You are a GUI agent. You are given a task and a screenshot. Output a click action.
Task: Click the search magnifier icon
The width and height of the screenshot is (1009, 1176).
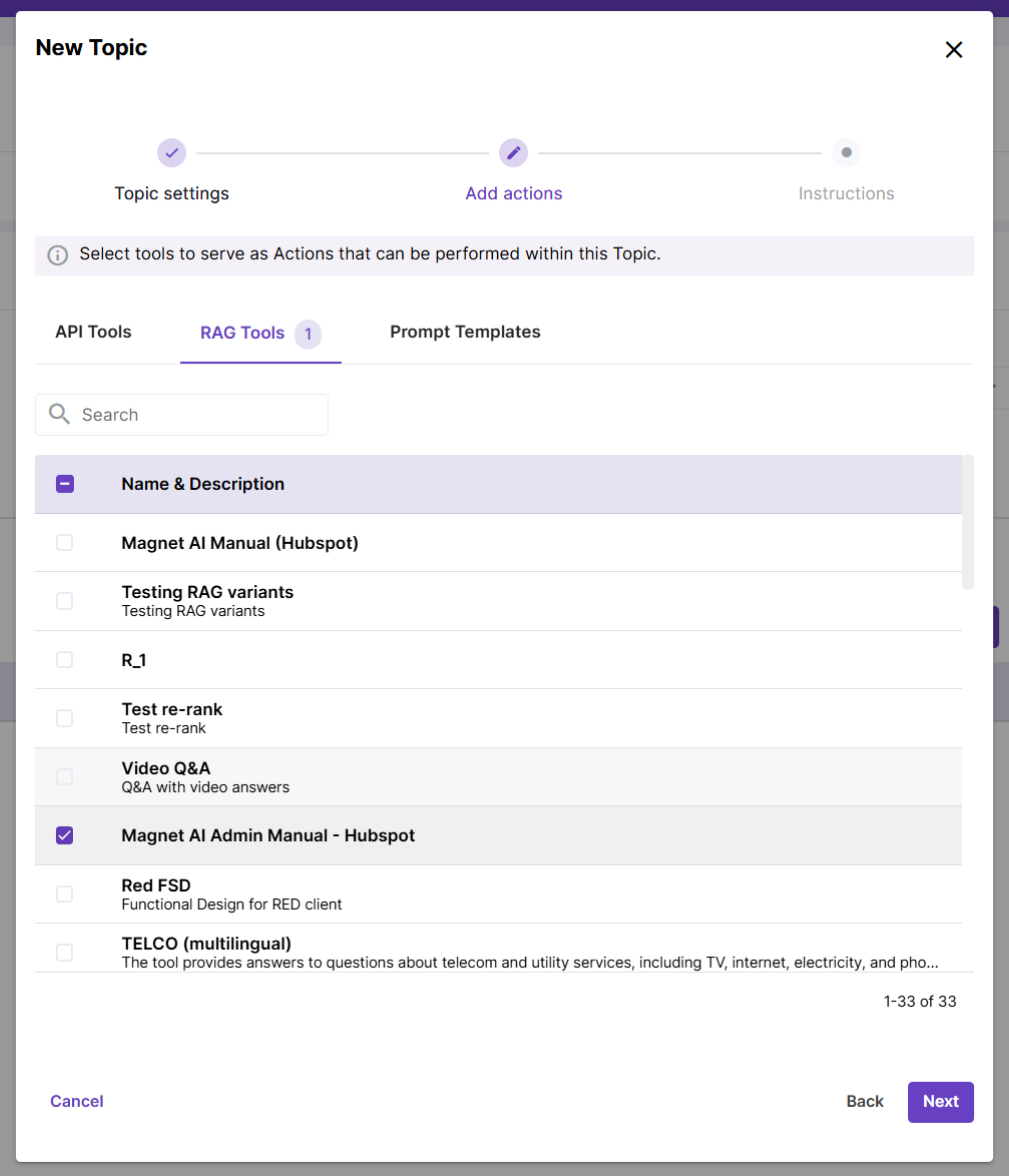click(x=59, y=414)
